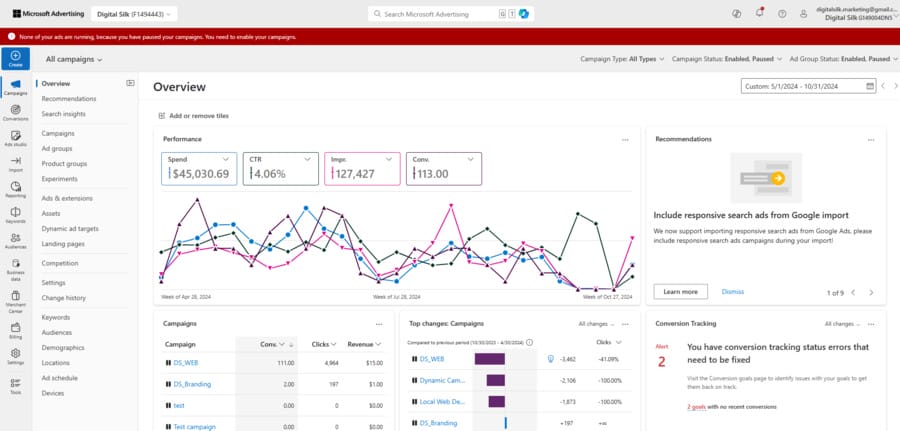Select Landing pages in side menu

click(63, 244)
